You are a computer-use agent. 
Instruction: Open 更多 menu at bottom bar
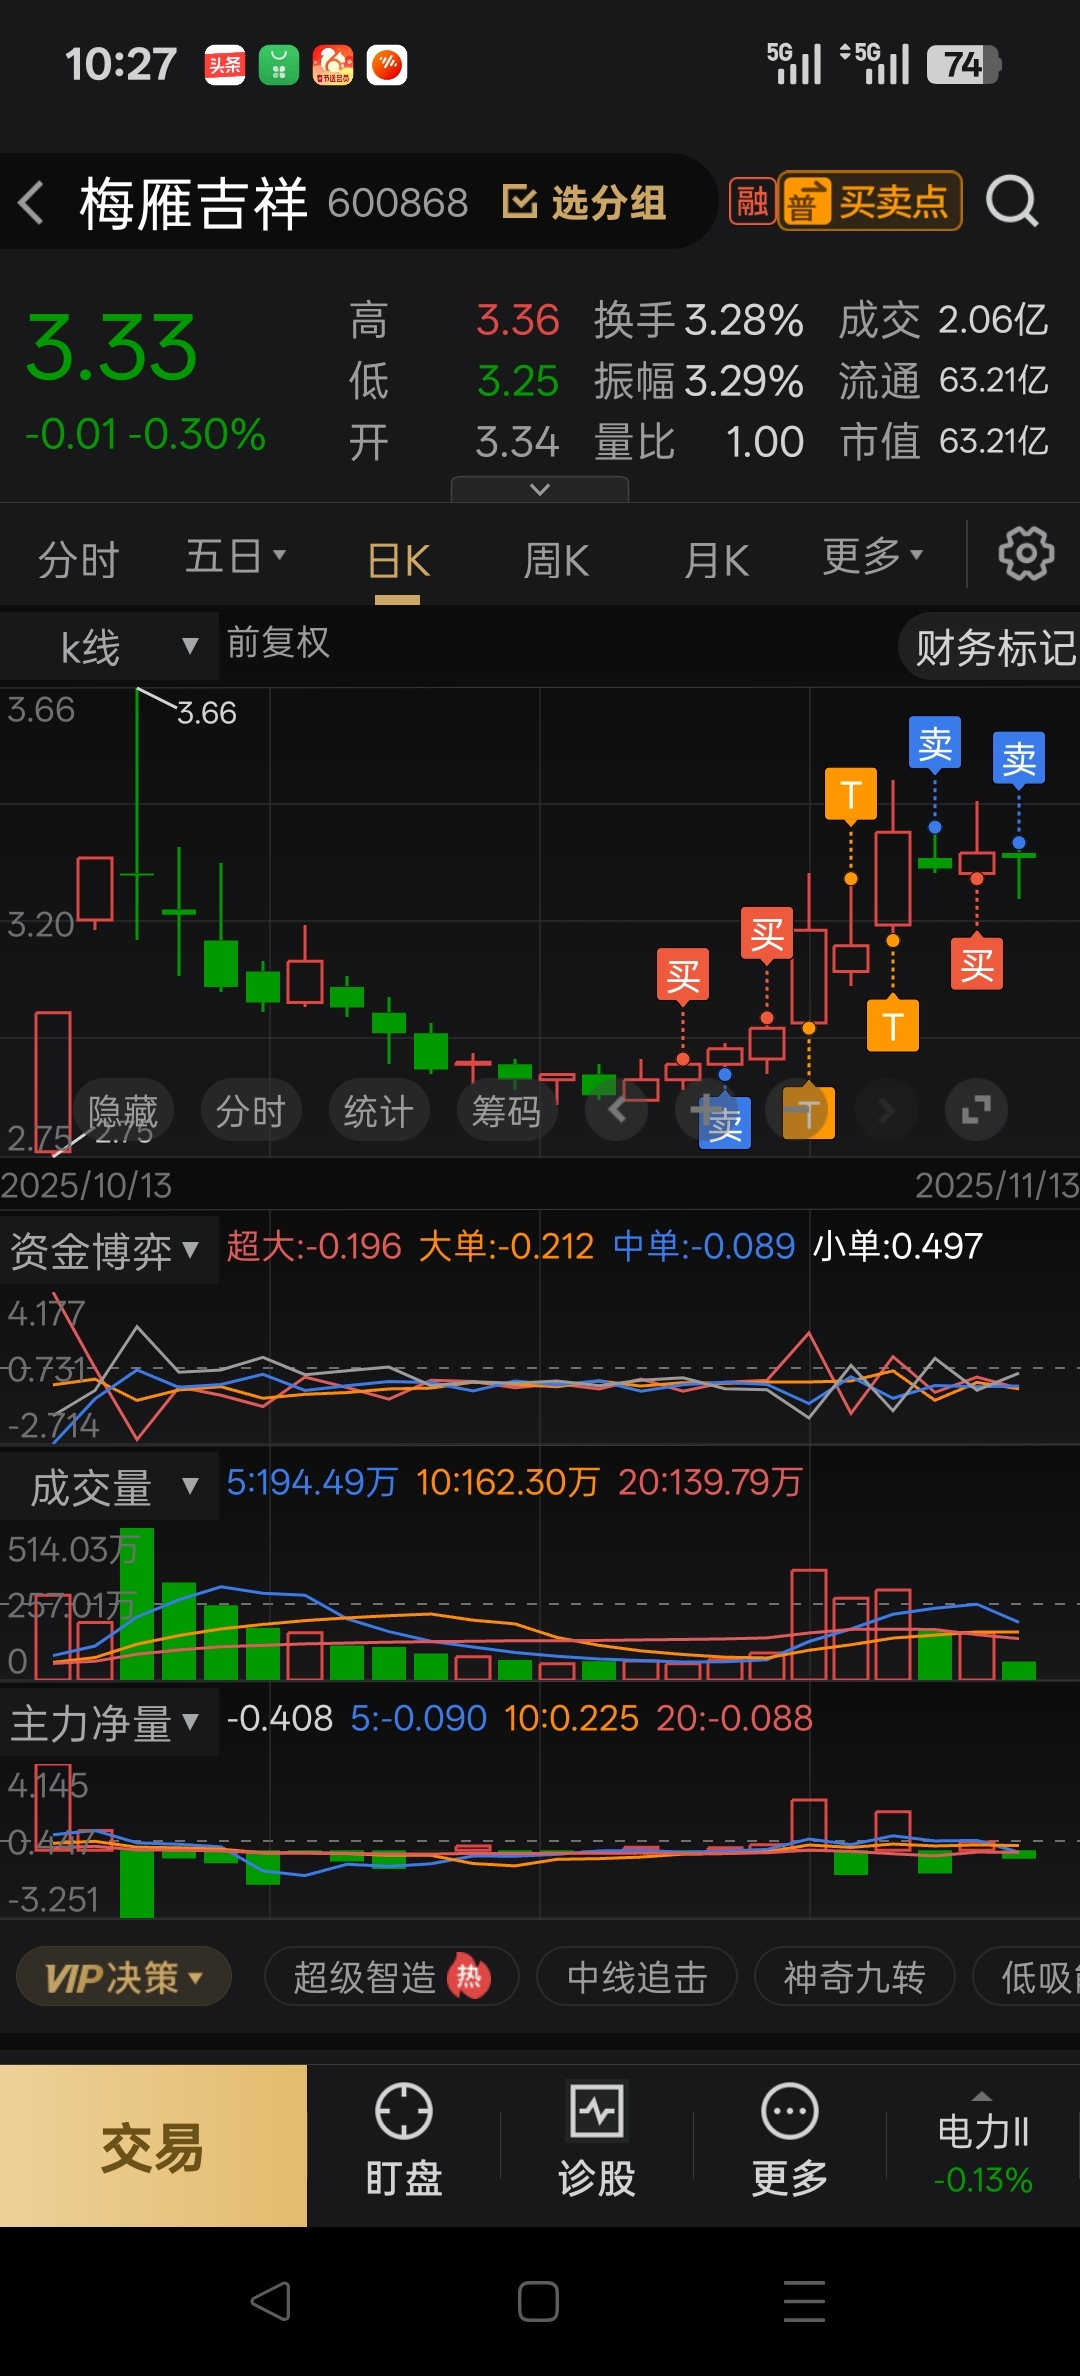[790, 2141]
